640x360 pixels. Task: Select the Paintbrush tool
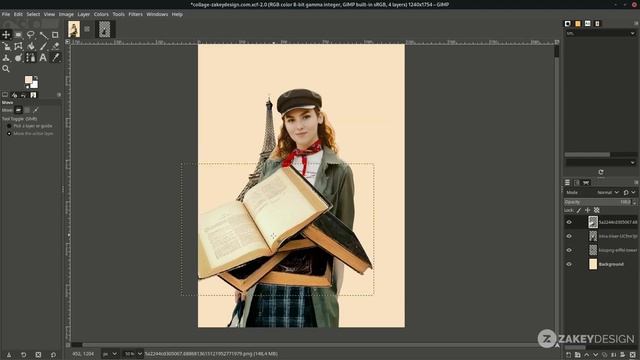(43, 46)
